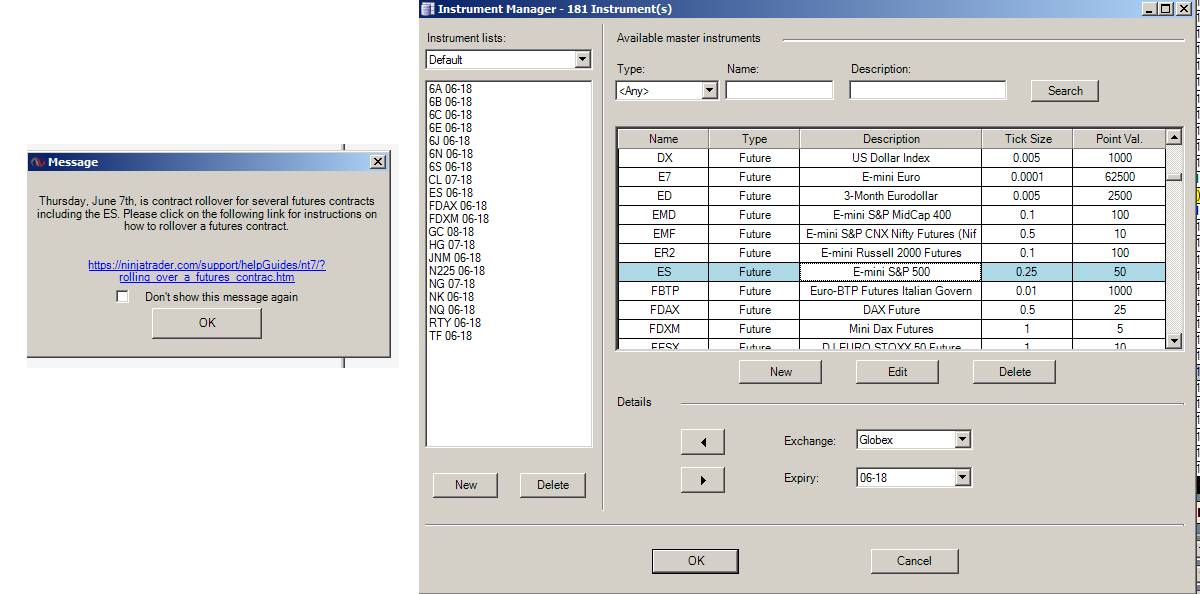Click the DAX Future description cell
Viewport: 1200px width, 594px height.
pos(891,310)
